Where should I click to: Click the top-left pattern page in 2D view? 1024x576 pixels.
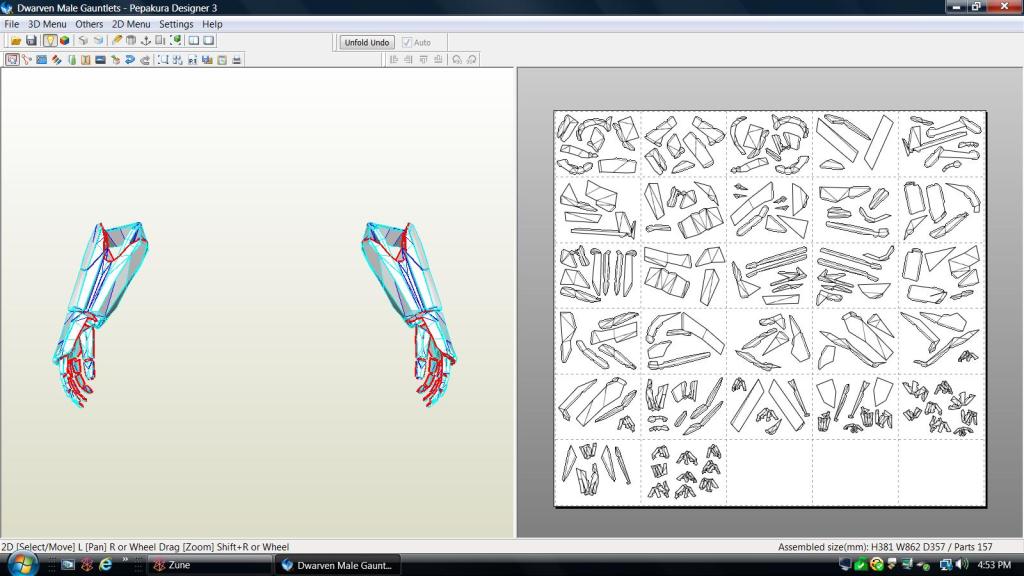click(598, 144)
